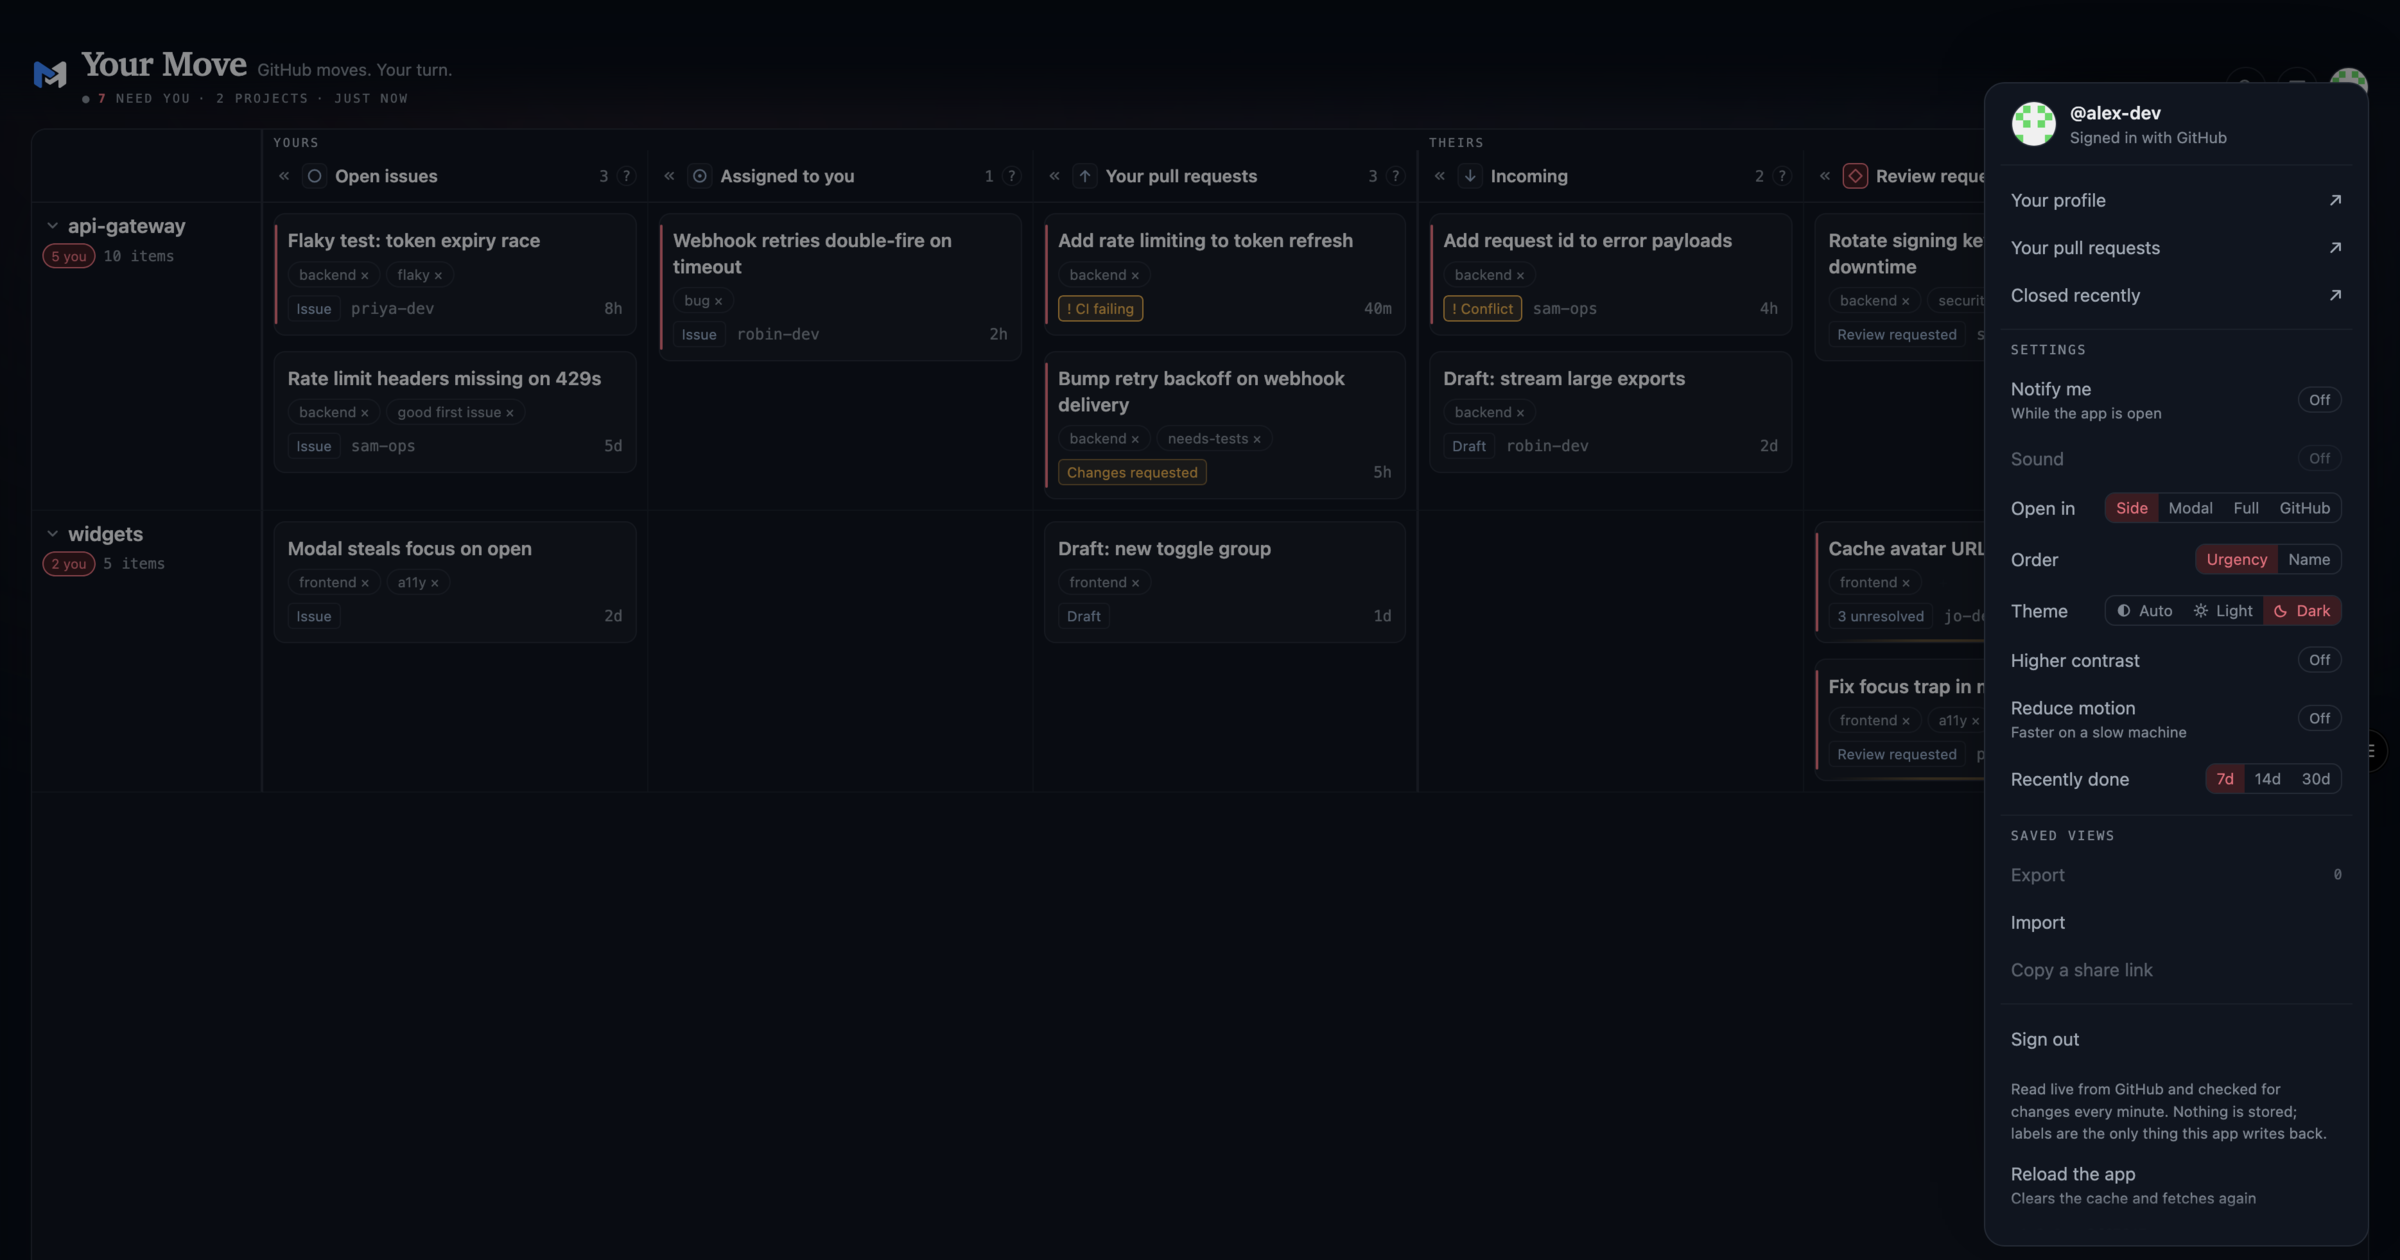
Task: Click Sign out
Action: tap(2176, 1040)
